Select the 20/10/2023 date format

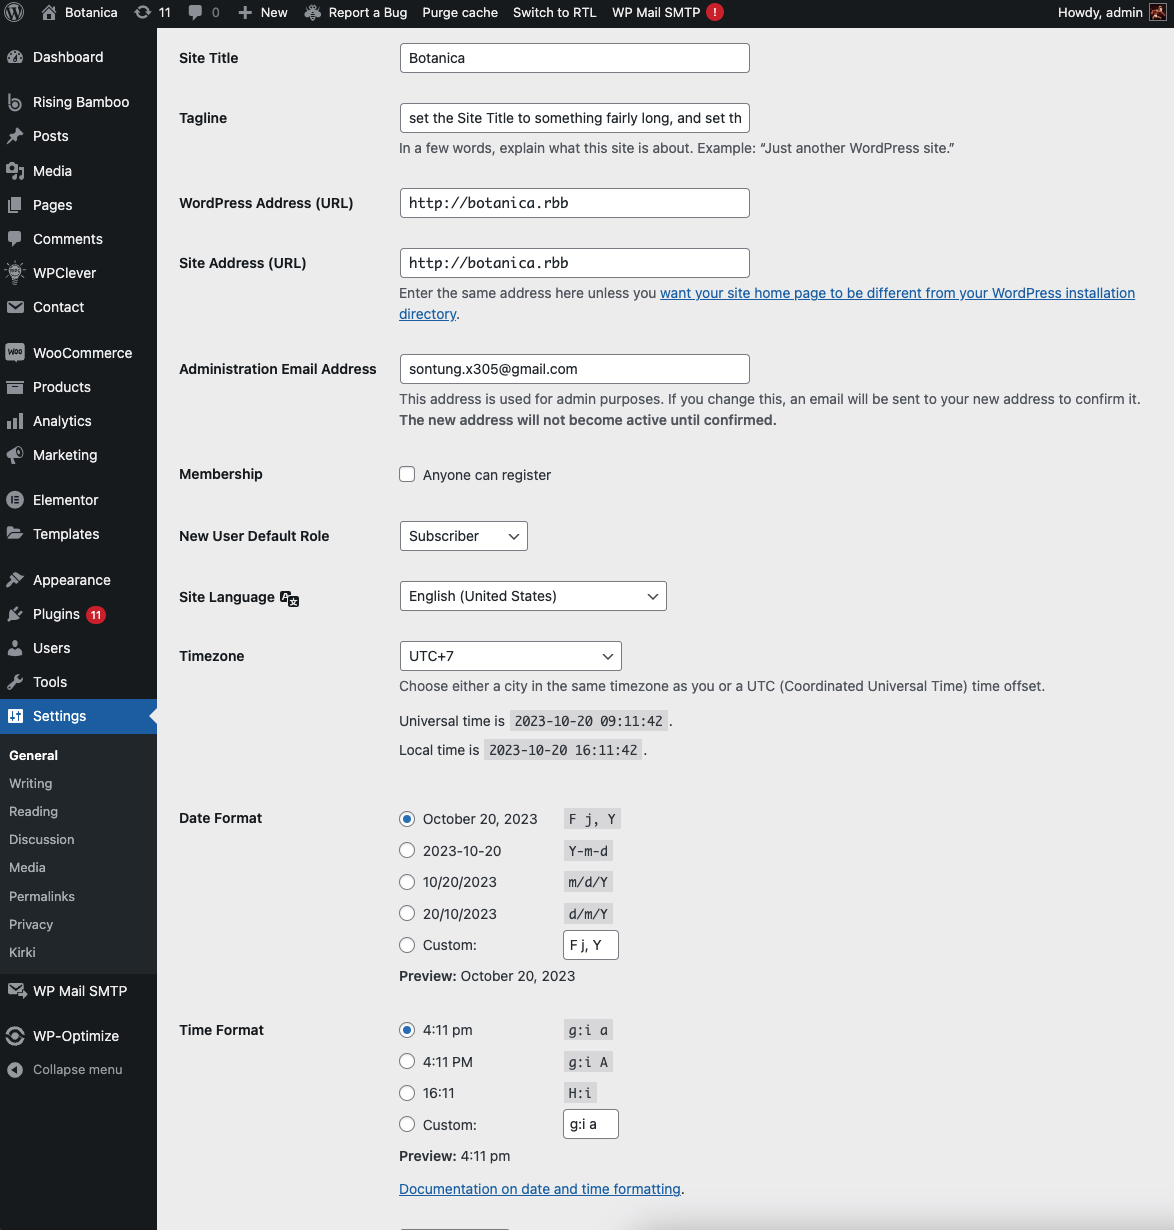tap(407, 913)
